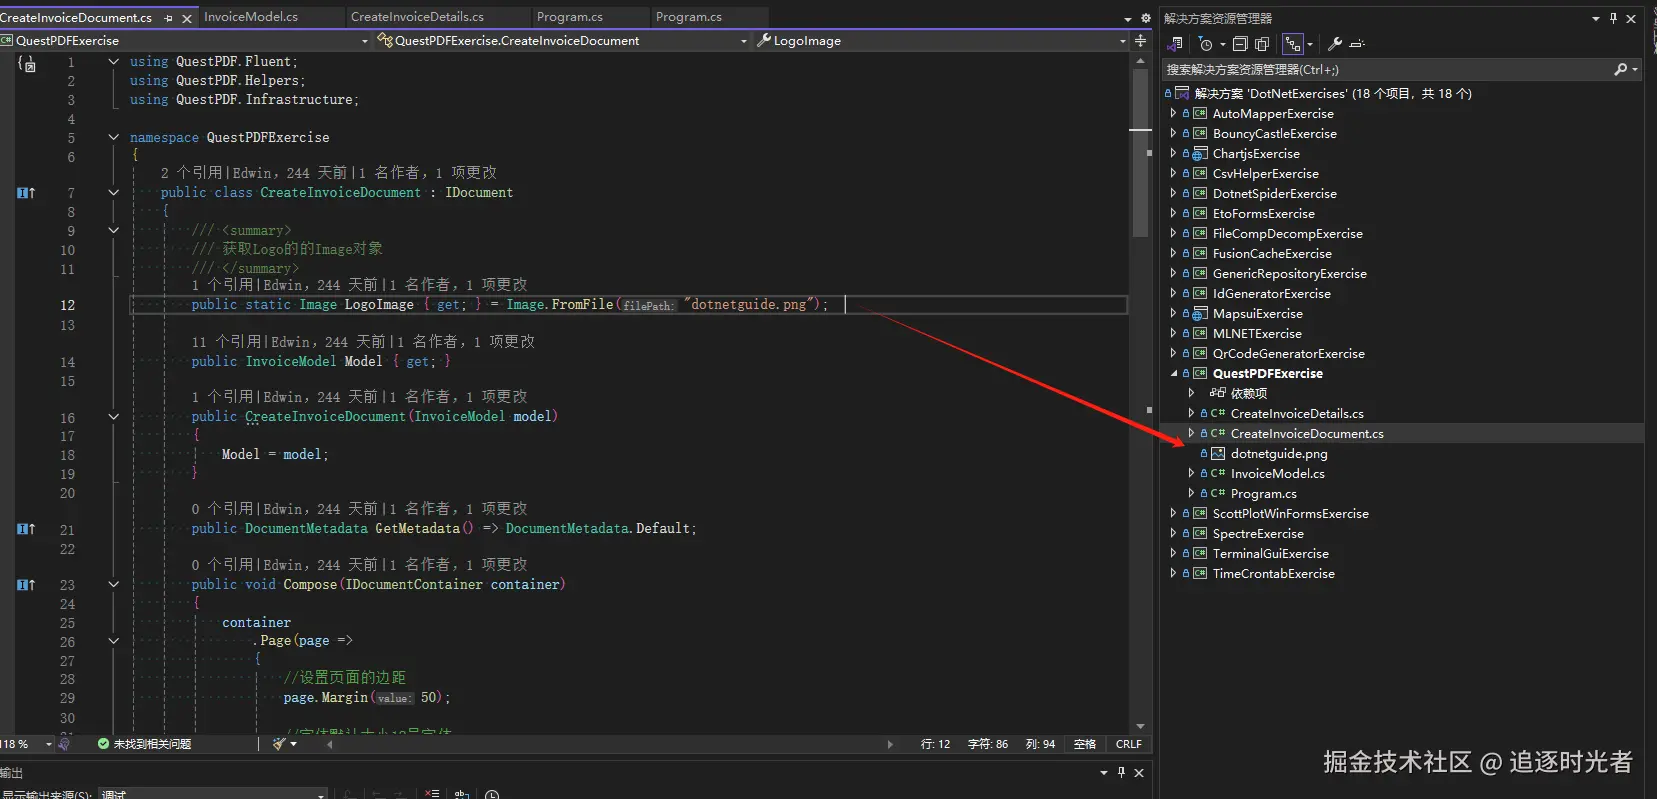Click the split editor window icon
The width and height of the screenshot is (1657, 799).
(1140, 41)
